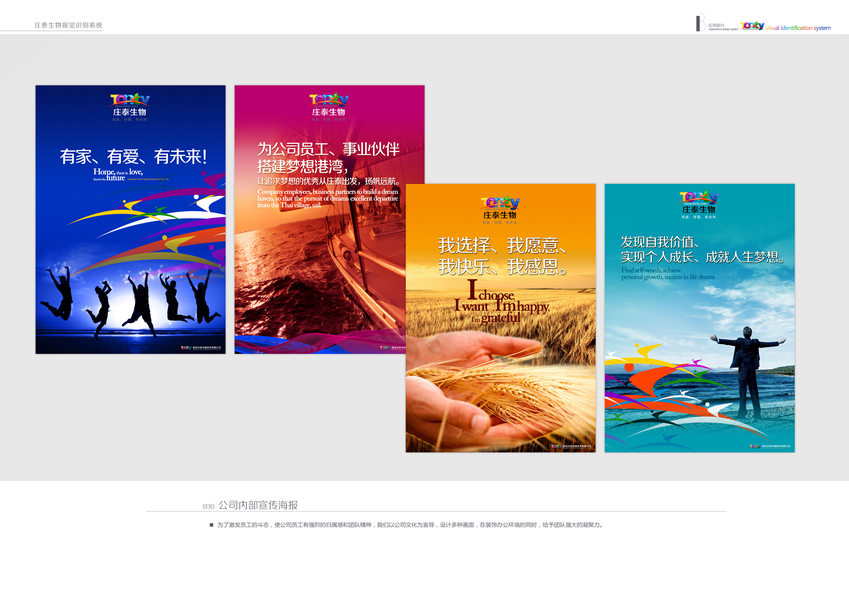Open the teal man by sea poster
Viewport: 849px width, 600px height.
[700, 318]
